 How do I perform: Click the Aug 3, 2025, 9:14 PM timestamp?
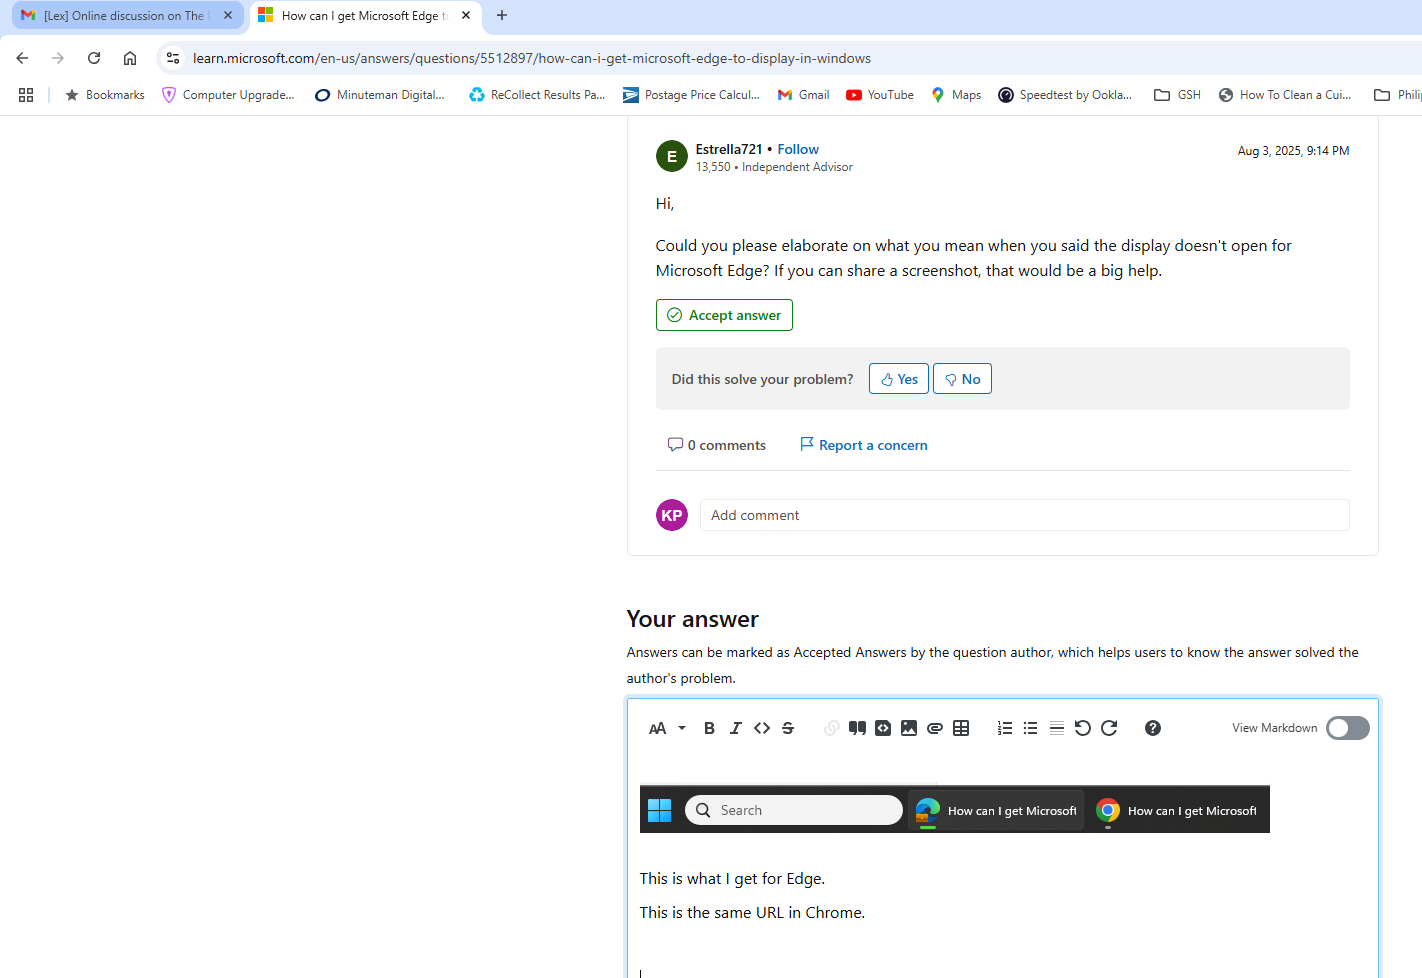point(1293,151)
